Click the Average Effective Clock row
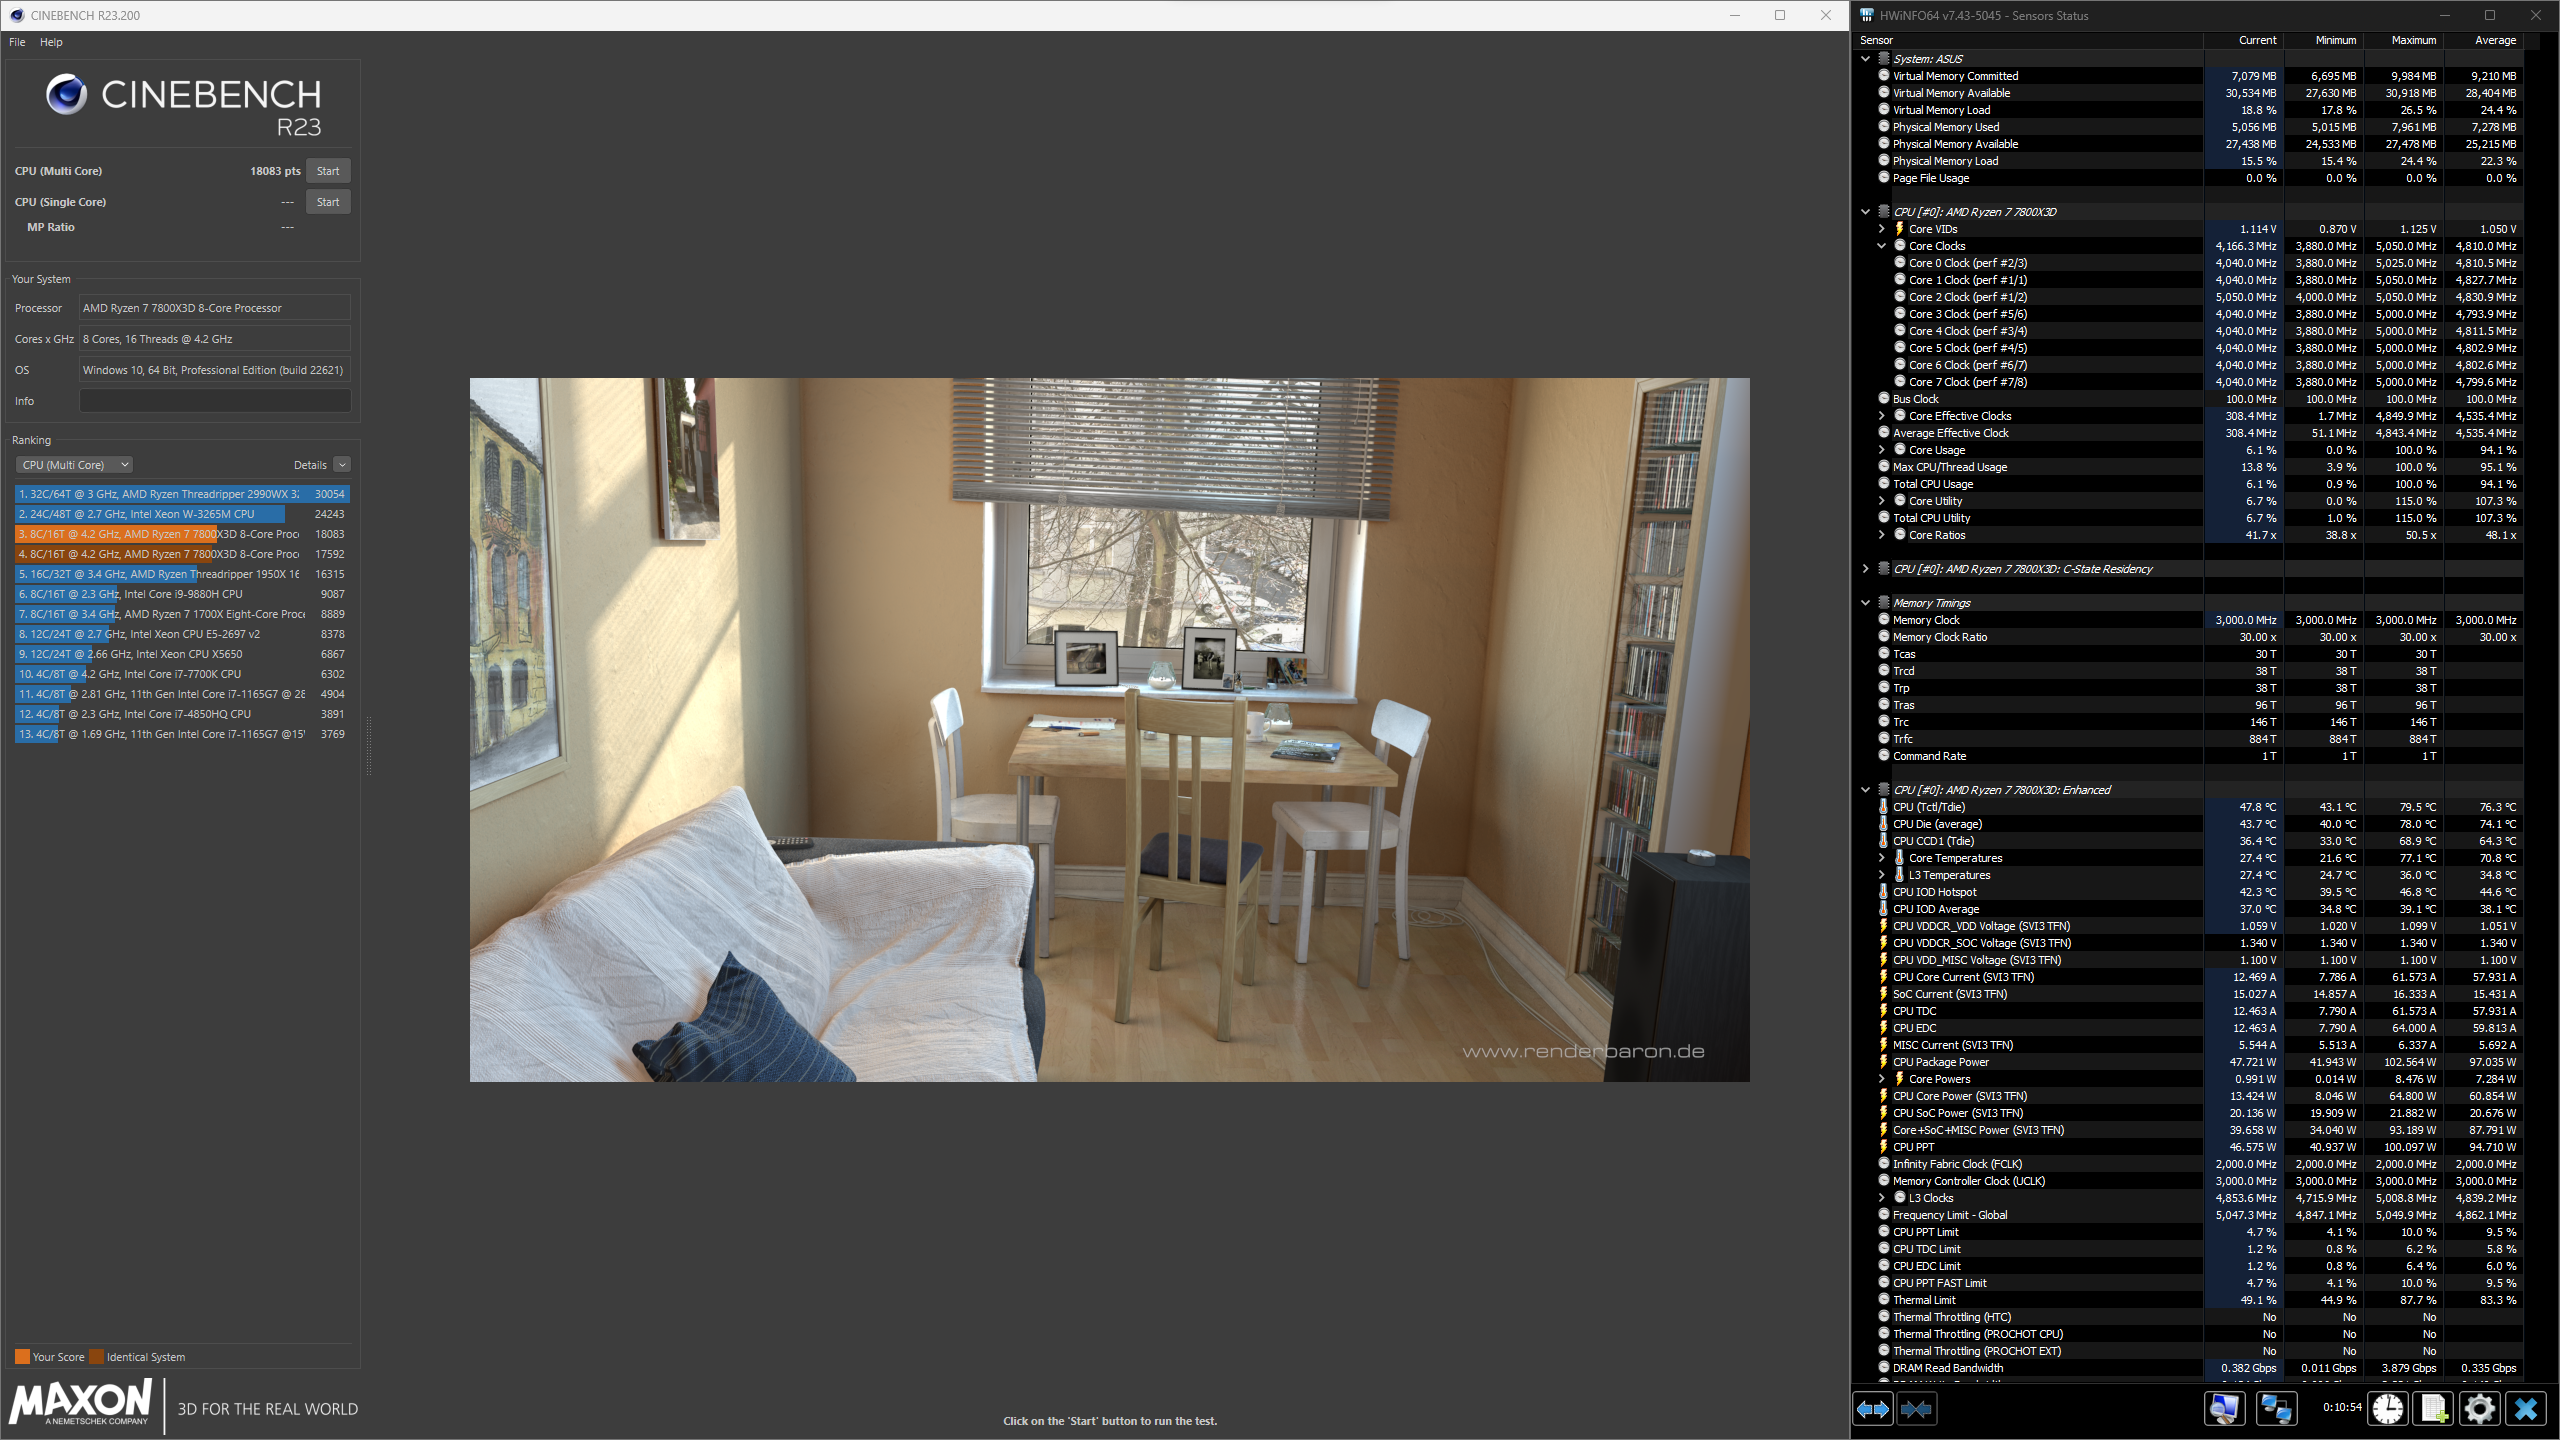Image resolution: width=2560 pixels, height=1440 pixels. point(2190,433)
